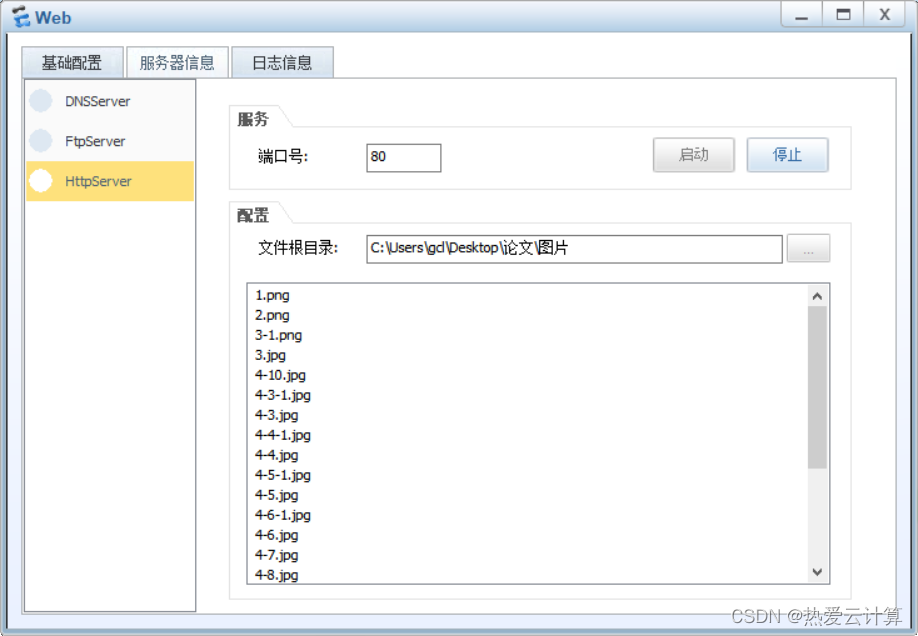Click the file list scrollbar up arrow
The height and width of the screenshot is (636, 918).
point(817,293)
